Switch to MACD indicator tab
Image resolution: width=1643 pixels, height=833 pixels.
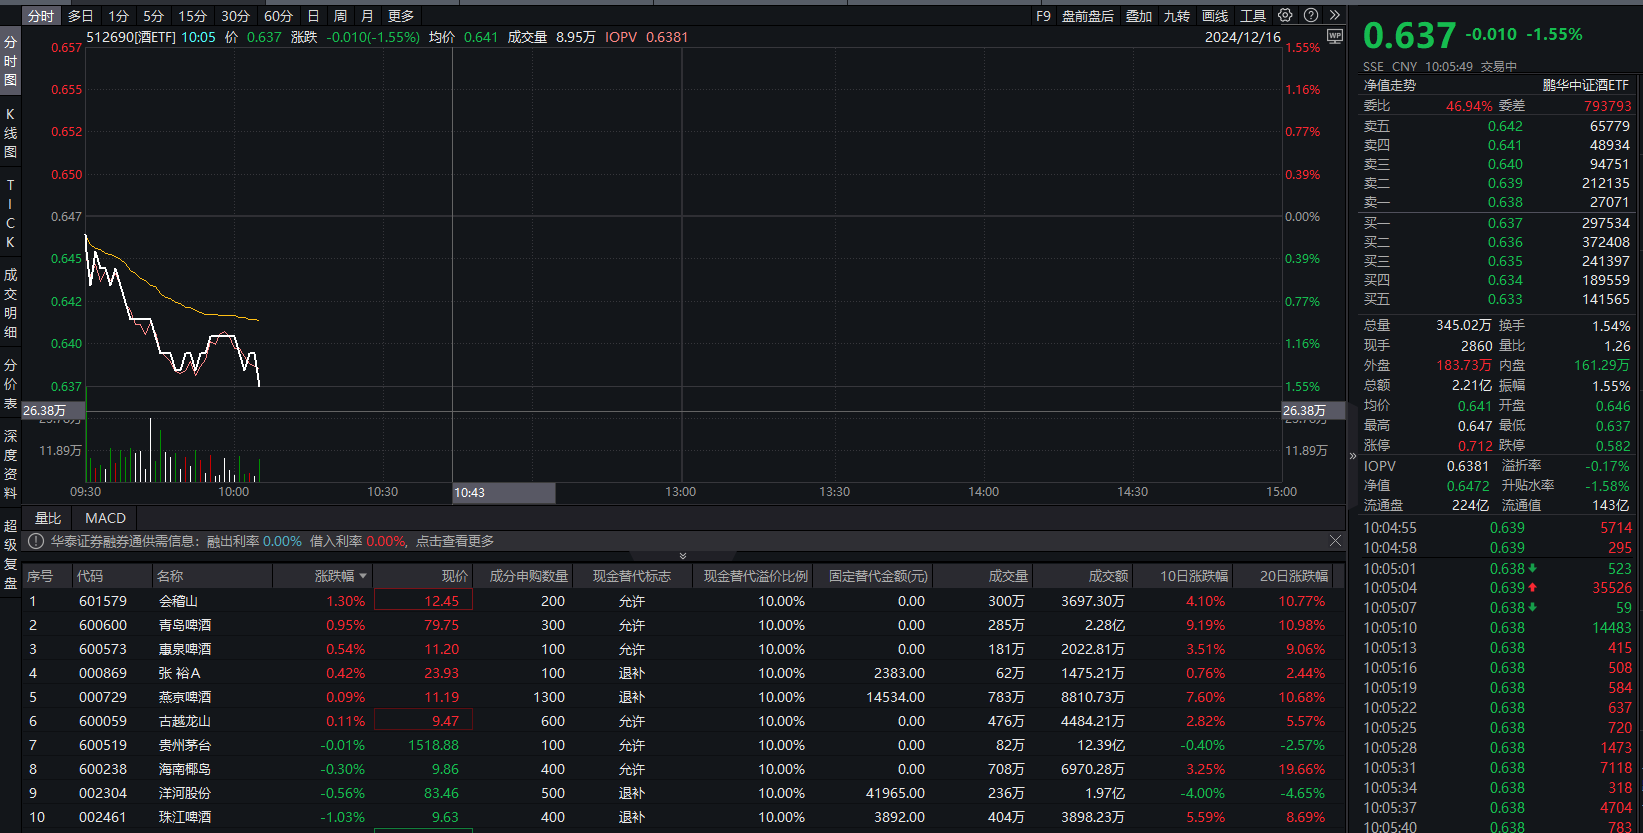tap(105, 518)
